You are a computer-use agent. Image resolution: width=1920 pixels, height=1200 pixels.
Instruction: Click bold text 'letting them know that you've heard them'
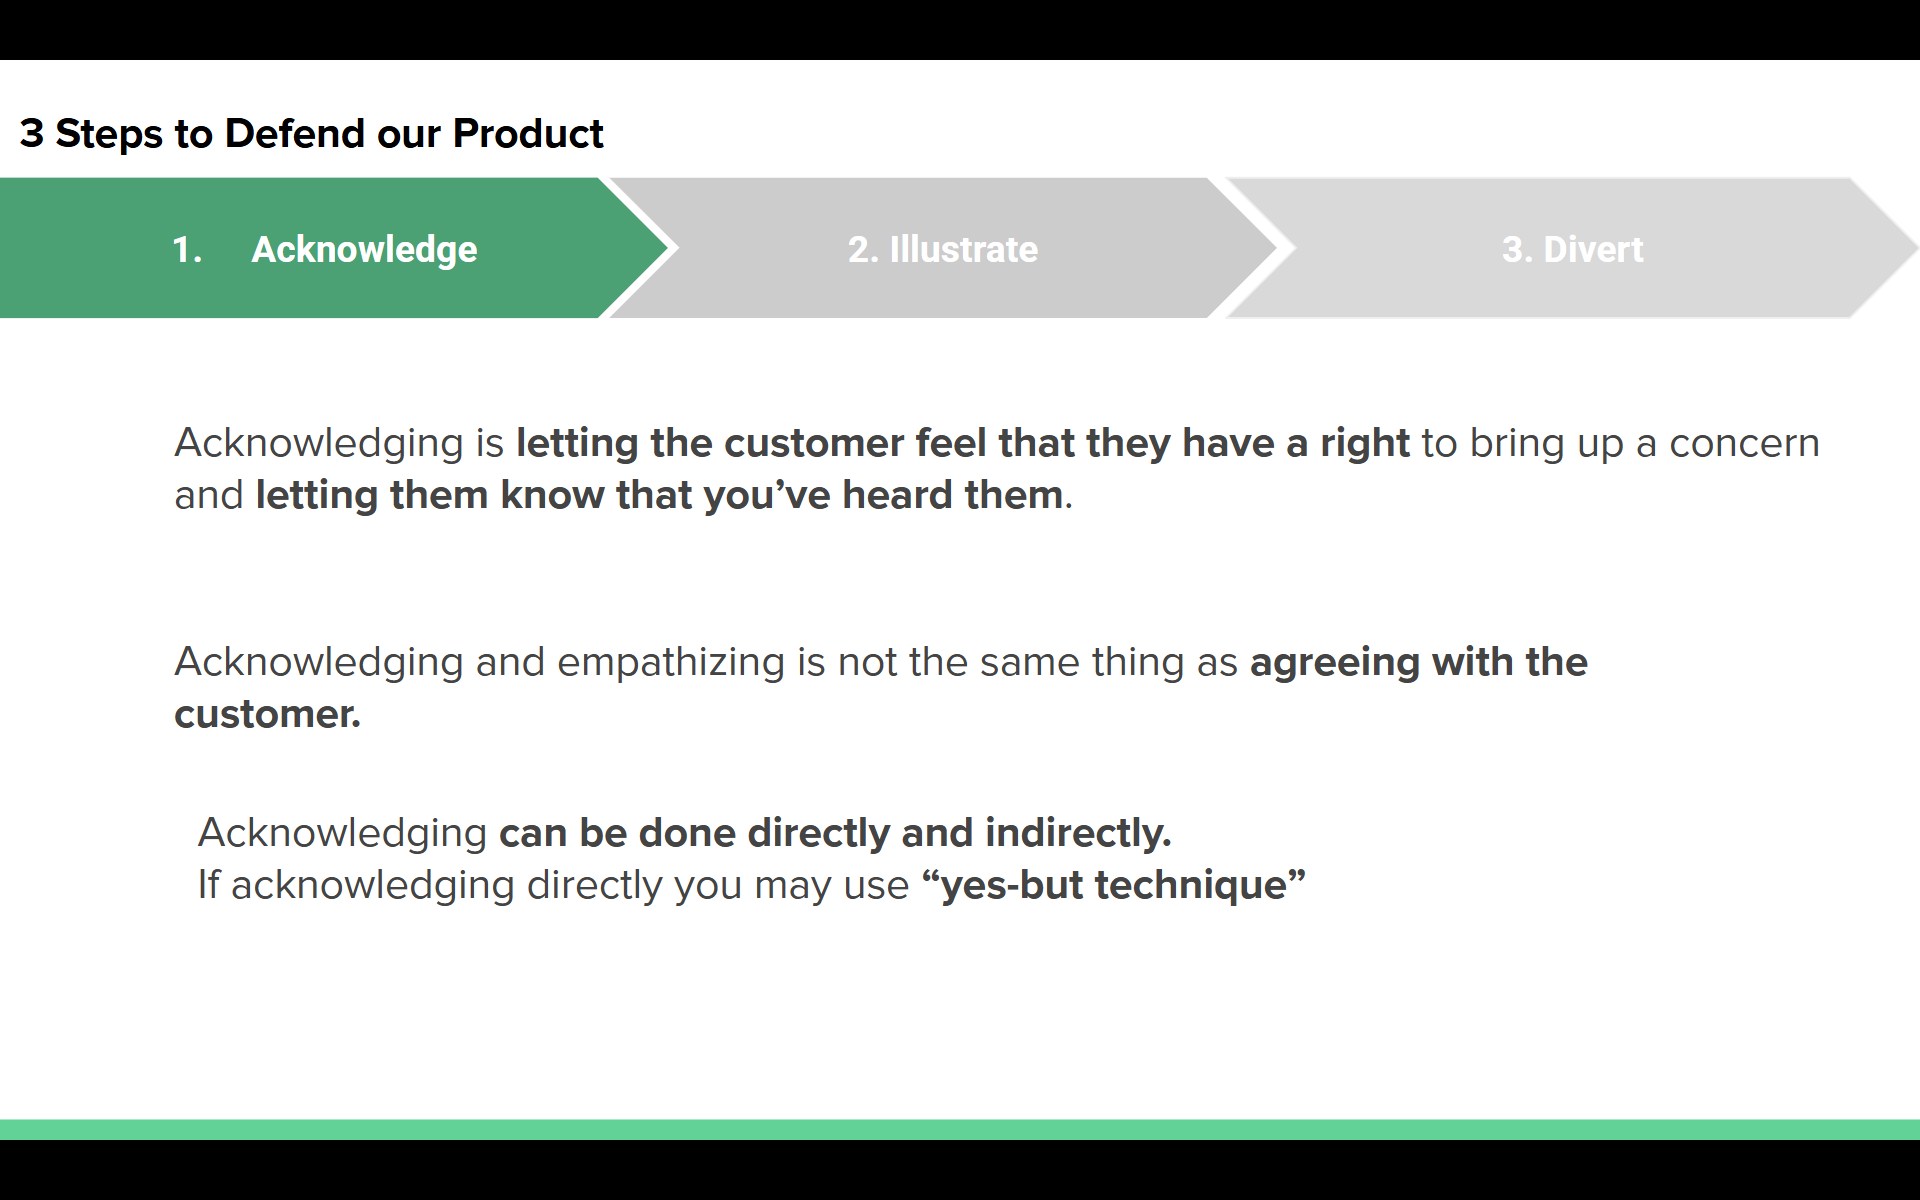tap(660, 495)
